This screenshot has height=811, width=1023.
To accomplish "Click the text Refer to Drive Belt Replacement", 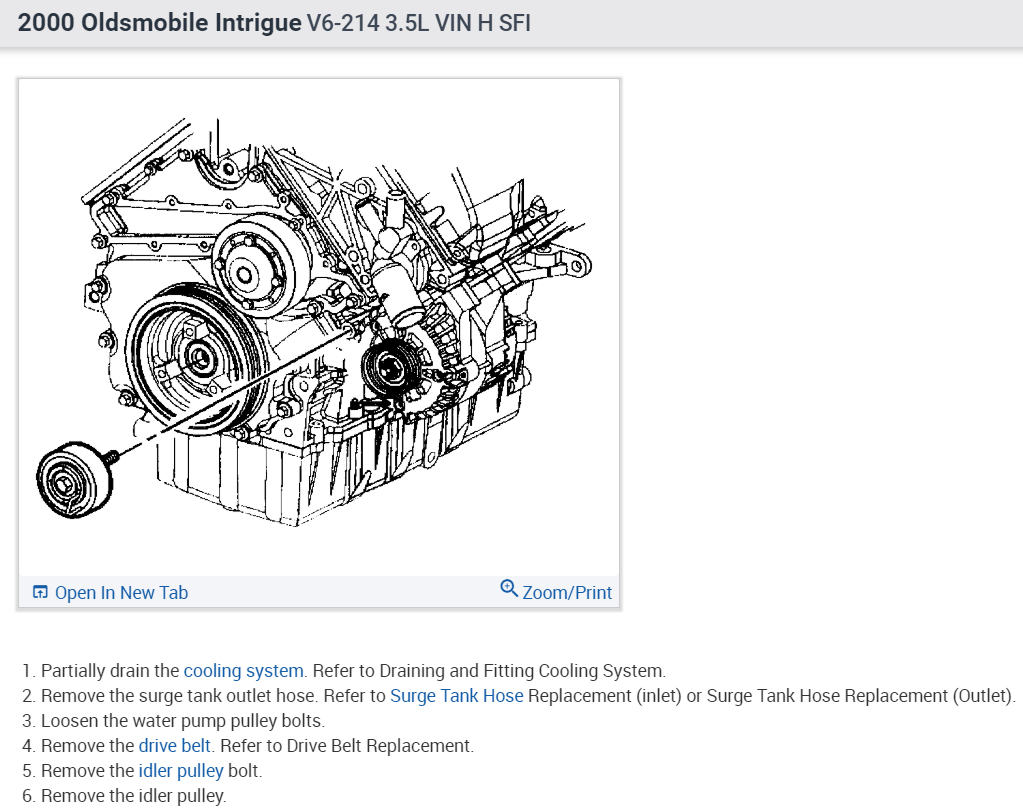I will tap(347, 746).
